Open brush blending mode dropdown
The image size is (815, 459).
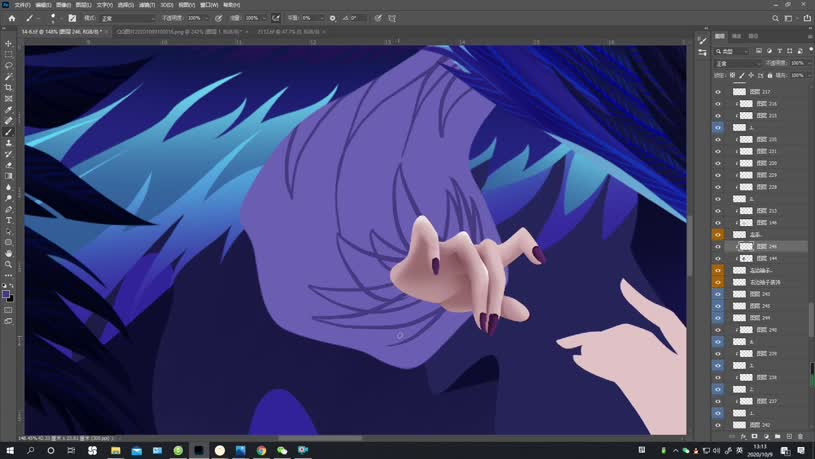point(128,18)
